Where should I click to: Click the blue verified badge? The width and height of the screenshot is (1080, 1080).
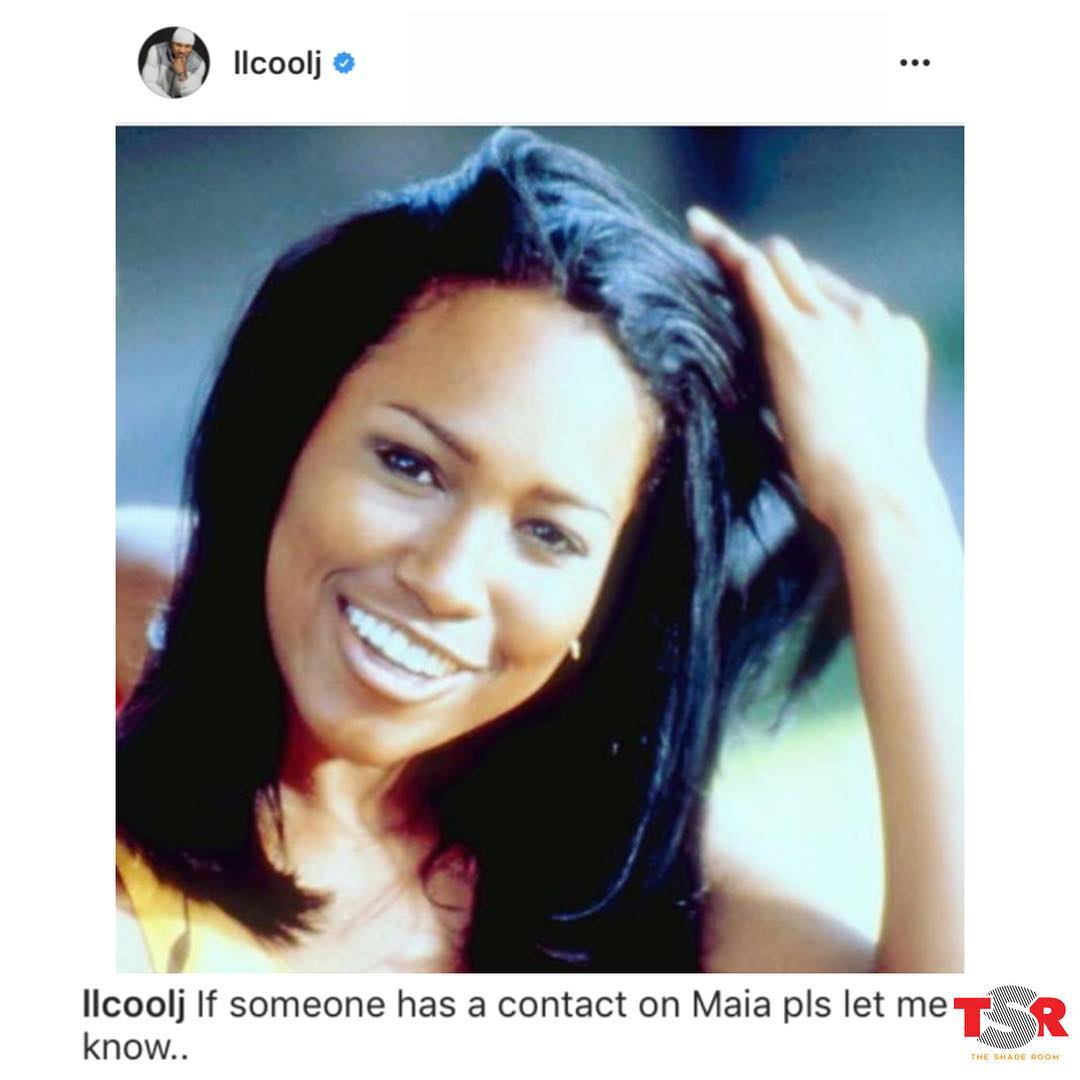tap(344, 63)
